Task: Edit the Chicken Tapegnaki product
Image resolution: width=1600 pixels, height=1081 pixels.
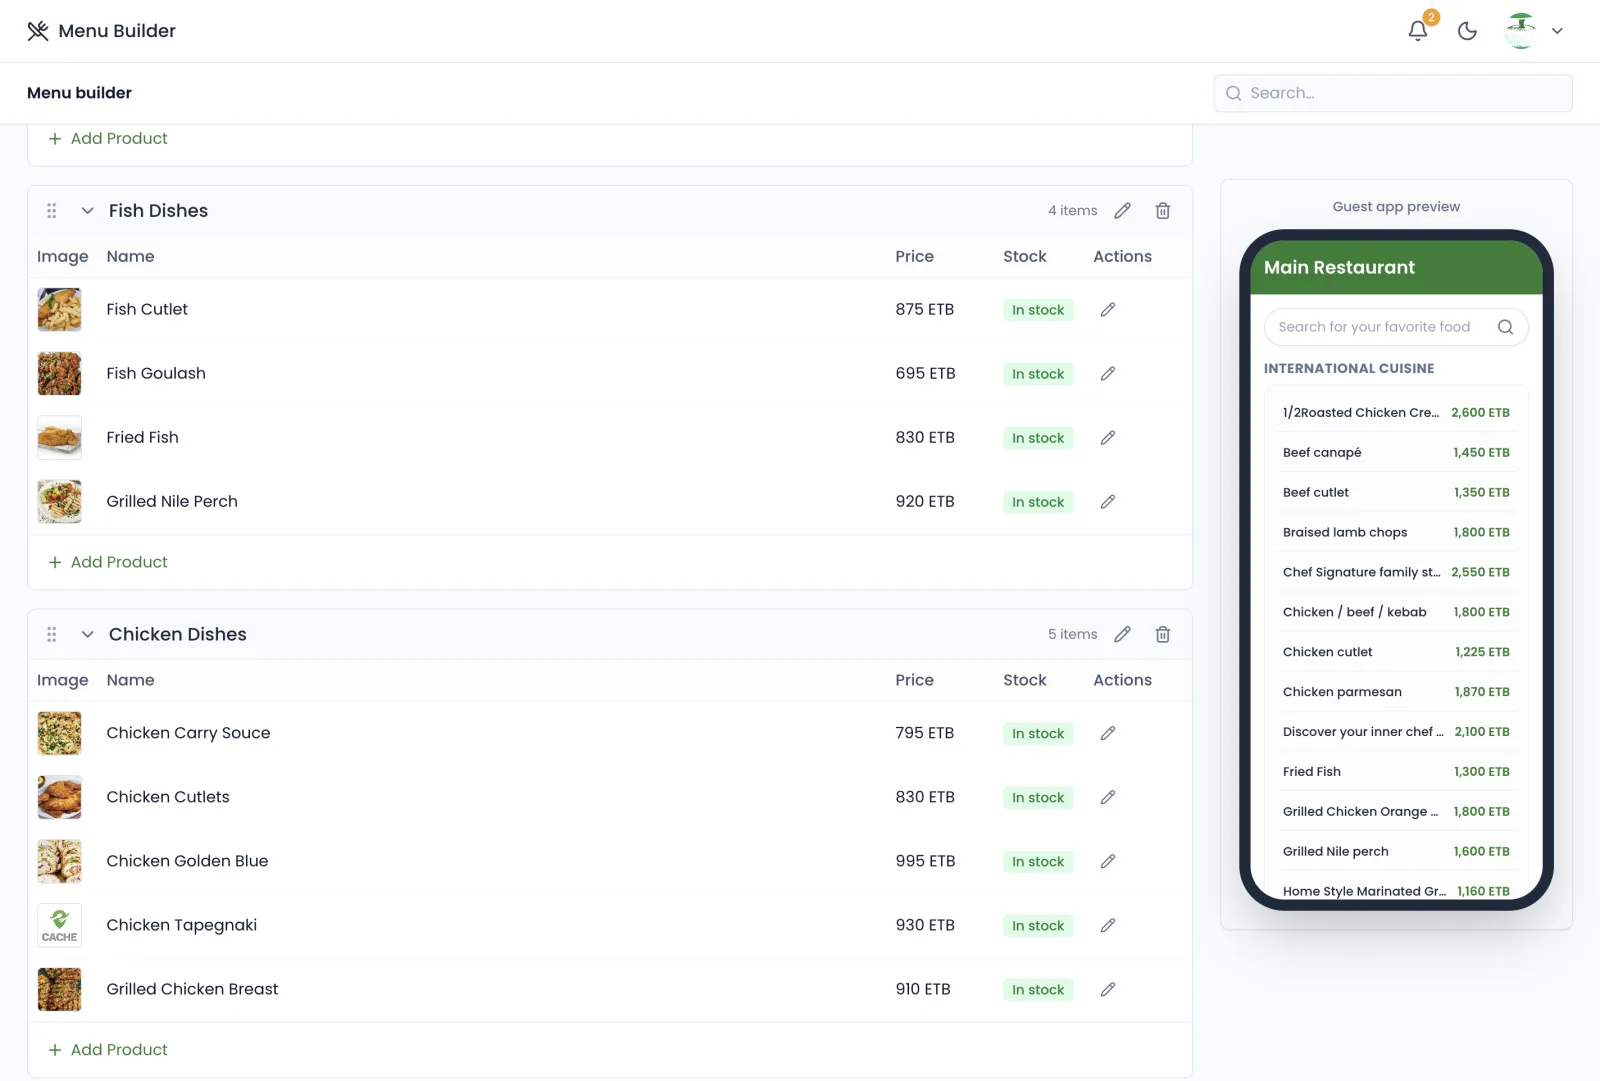Action: click(x=1108, y=926)
